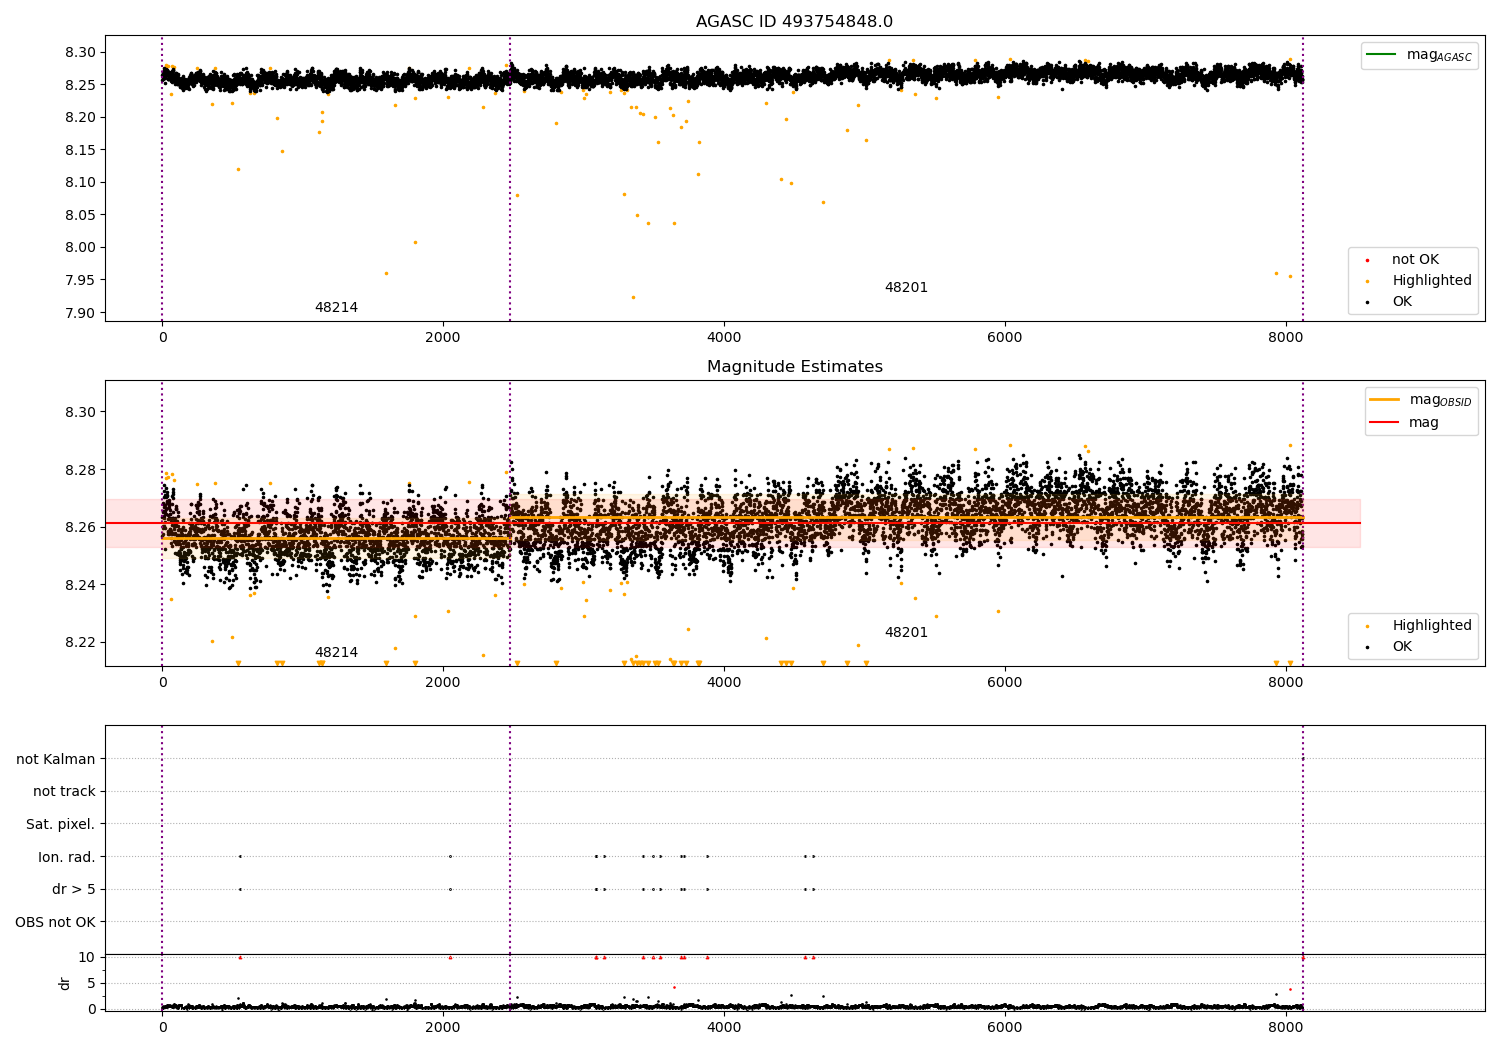The height and width of the screenshot is (1050, 1500).
Task: Click the '8.24' y tick of middle plot
Action: pos(80,585)
